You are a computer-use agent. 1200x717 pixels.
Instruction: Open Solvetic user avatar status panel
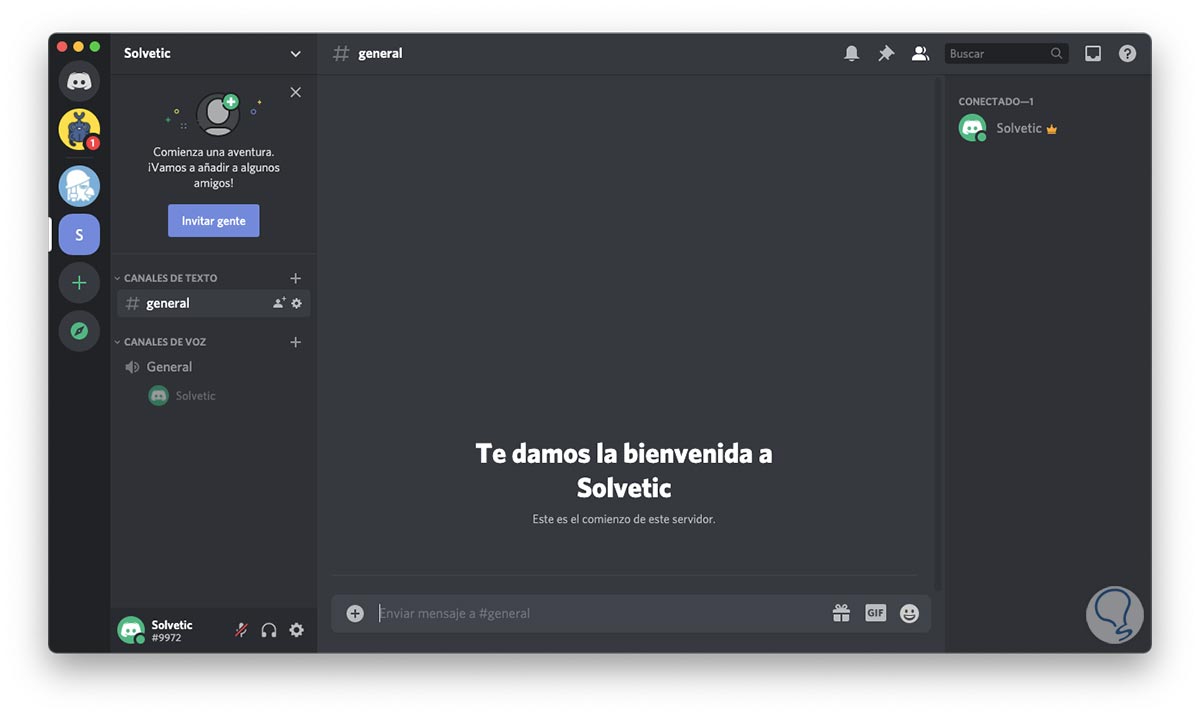pyautogui.click(x=131, y=630)
